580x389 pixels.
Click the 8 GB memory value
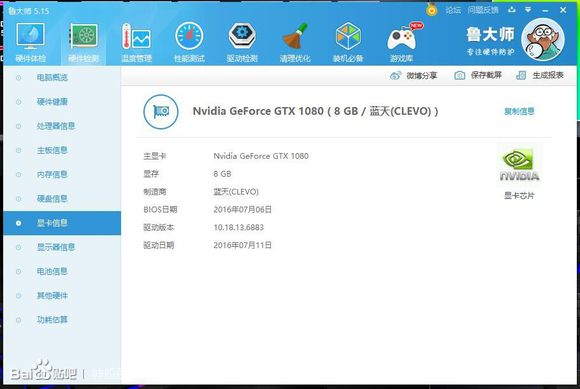[222, 174]
